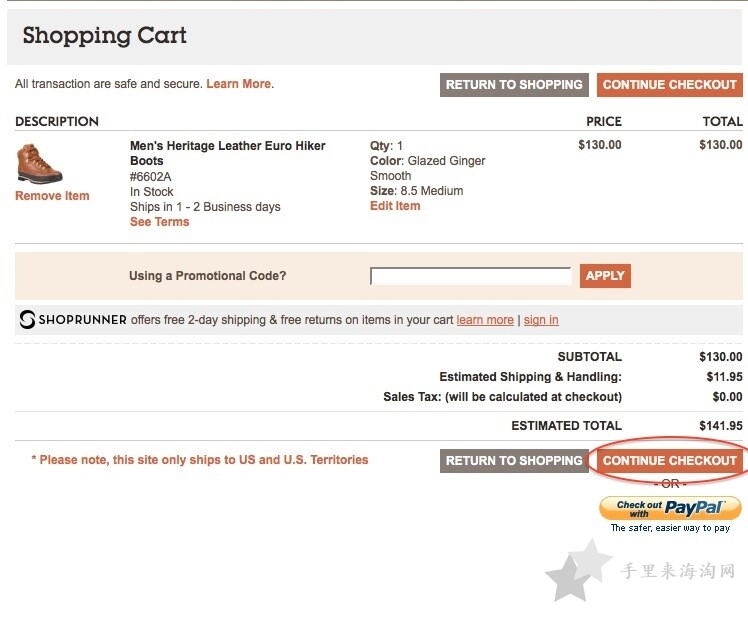Screen dimensions: 748x617
Task: Open ShopRunner learn more link
Action: tap(485, 320)
